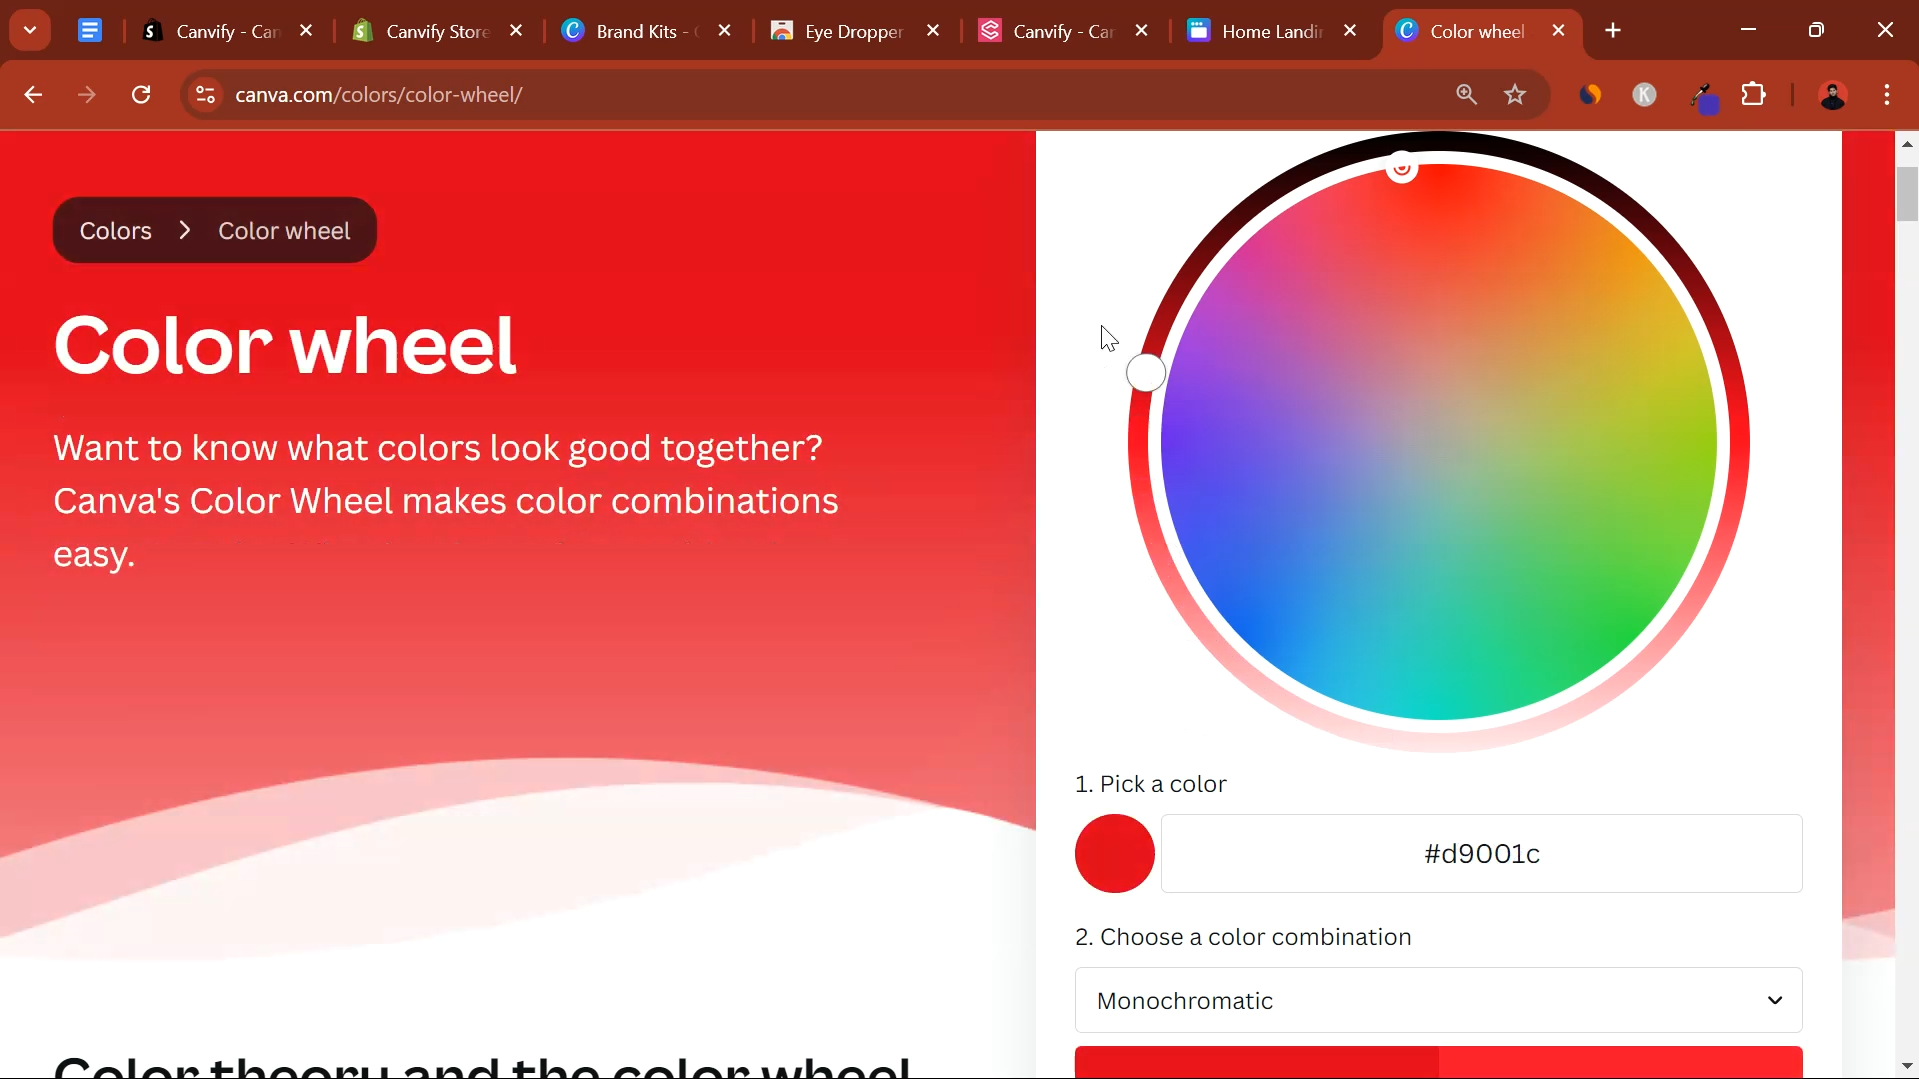
Task: Click the white brightness ring handle
Action: click(1146, 373)
